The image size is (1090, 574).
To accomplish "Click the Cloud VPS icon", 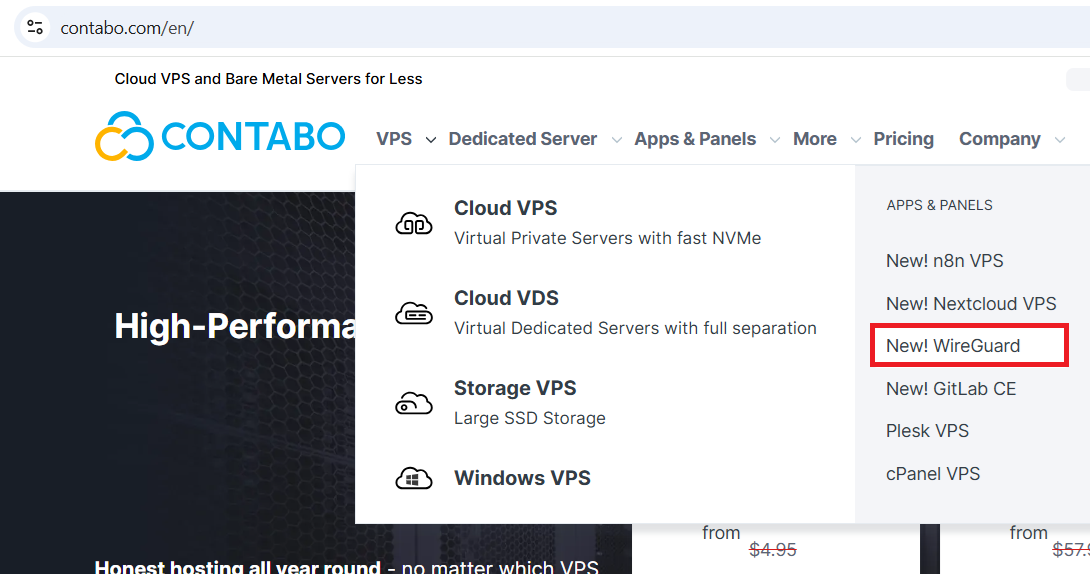I will pos(414,223).
